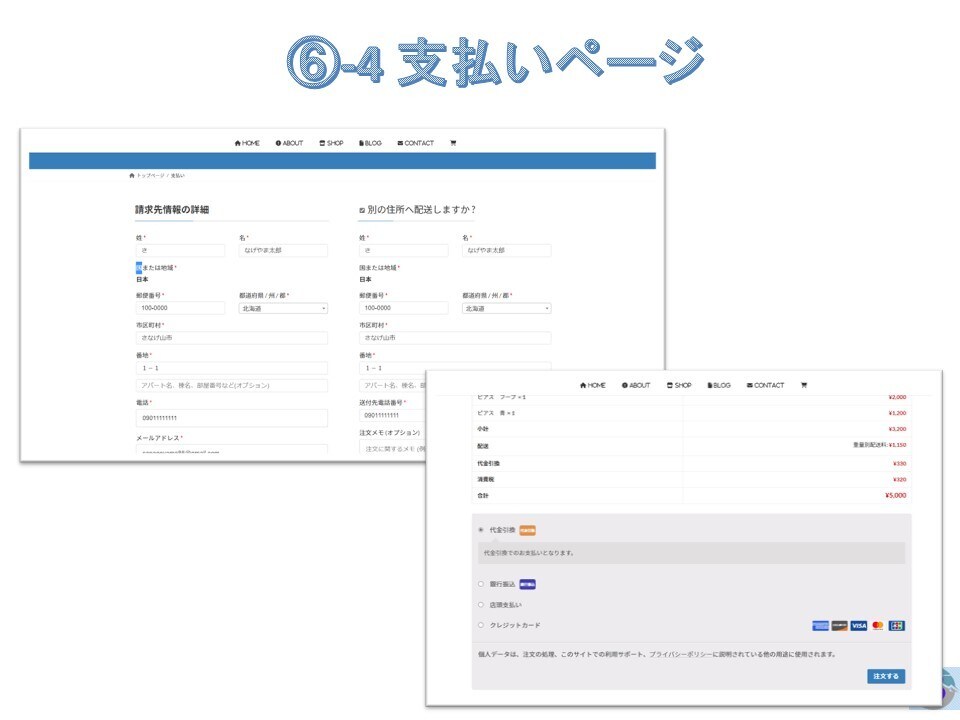
Task: Click the billing 名 input field
Action: point(283,250)
